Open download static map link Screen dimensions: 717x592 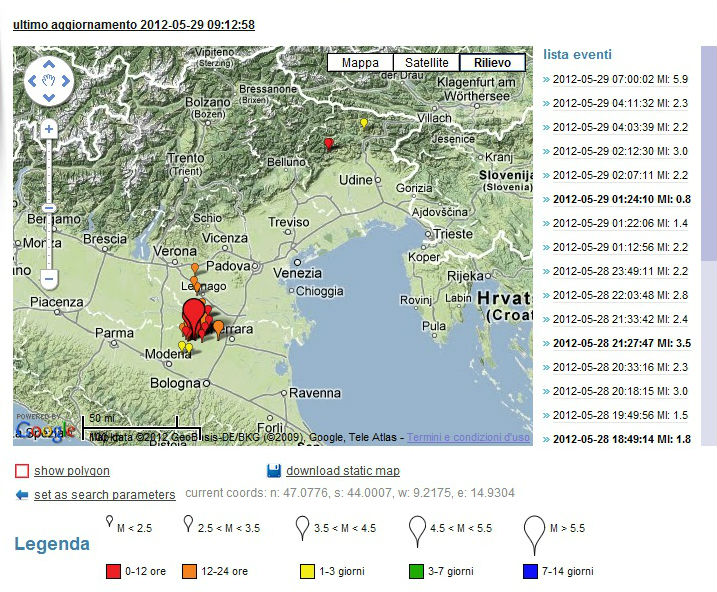coord(343,471)
